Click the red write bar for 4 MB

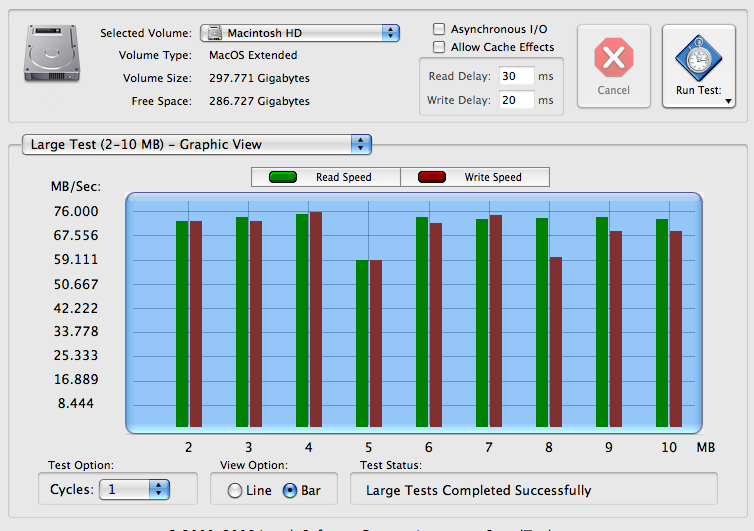[316, 319]
